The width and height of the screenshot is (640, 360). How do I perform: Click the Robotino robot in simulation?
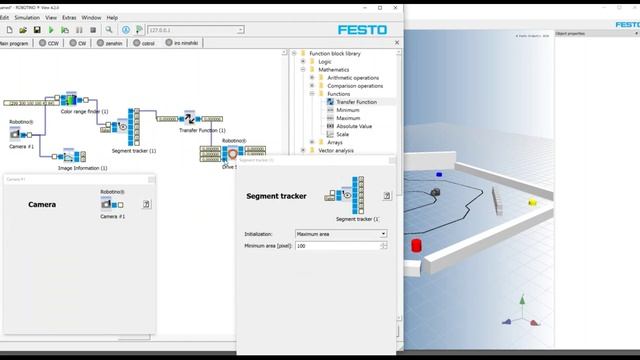pos(435,192)
